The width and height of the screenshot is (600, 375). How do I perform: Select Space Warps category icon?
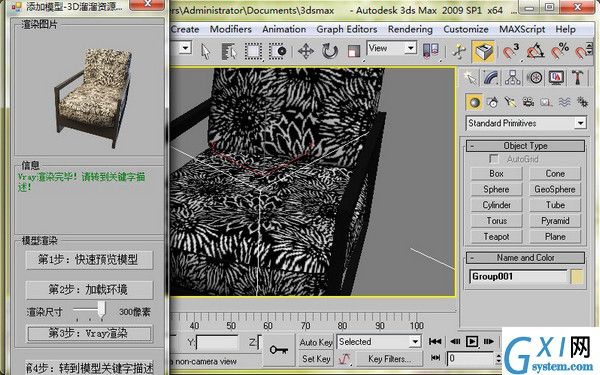click(564, 102)
